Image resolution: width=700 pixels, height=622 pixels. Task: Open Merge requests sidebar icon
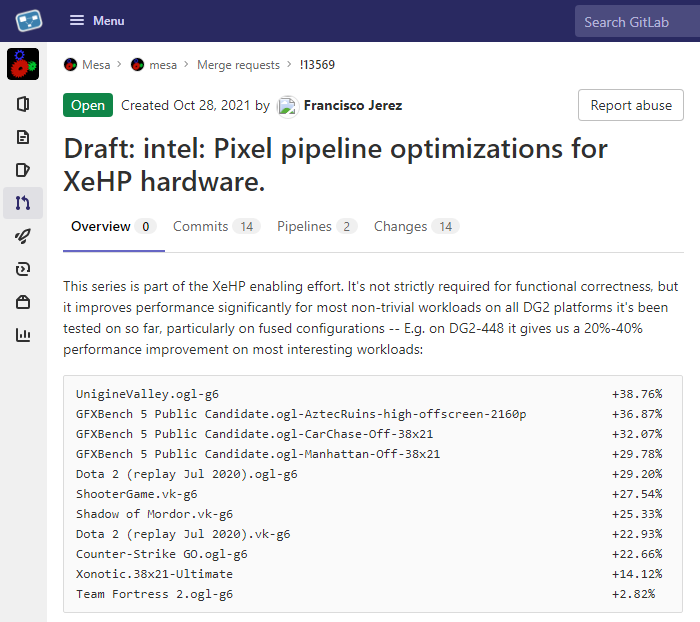(23, 203)
